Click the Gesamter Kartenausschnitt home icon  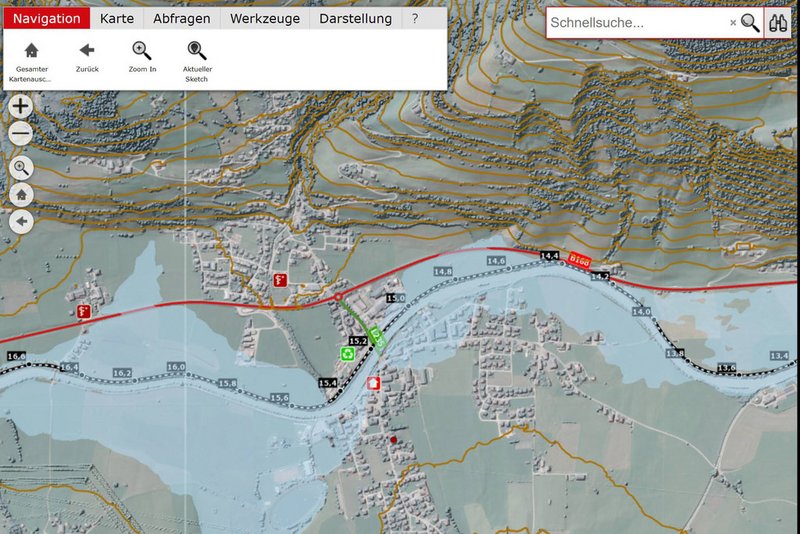click(32, 50)
